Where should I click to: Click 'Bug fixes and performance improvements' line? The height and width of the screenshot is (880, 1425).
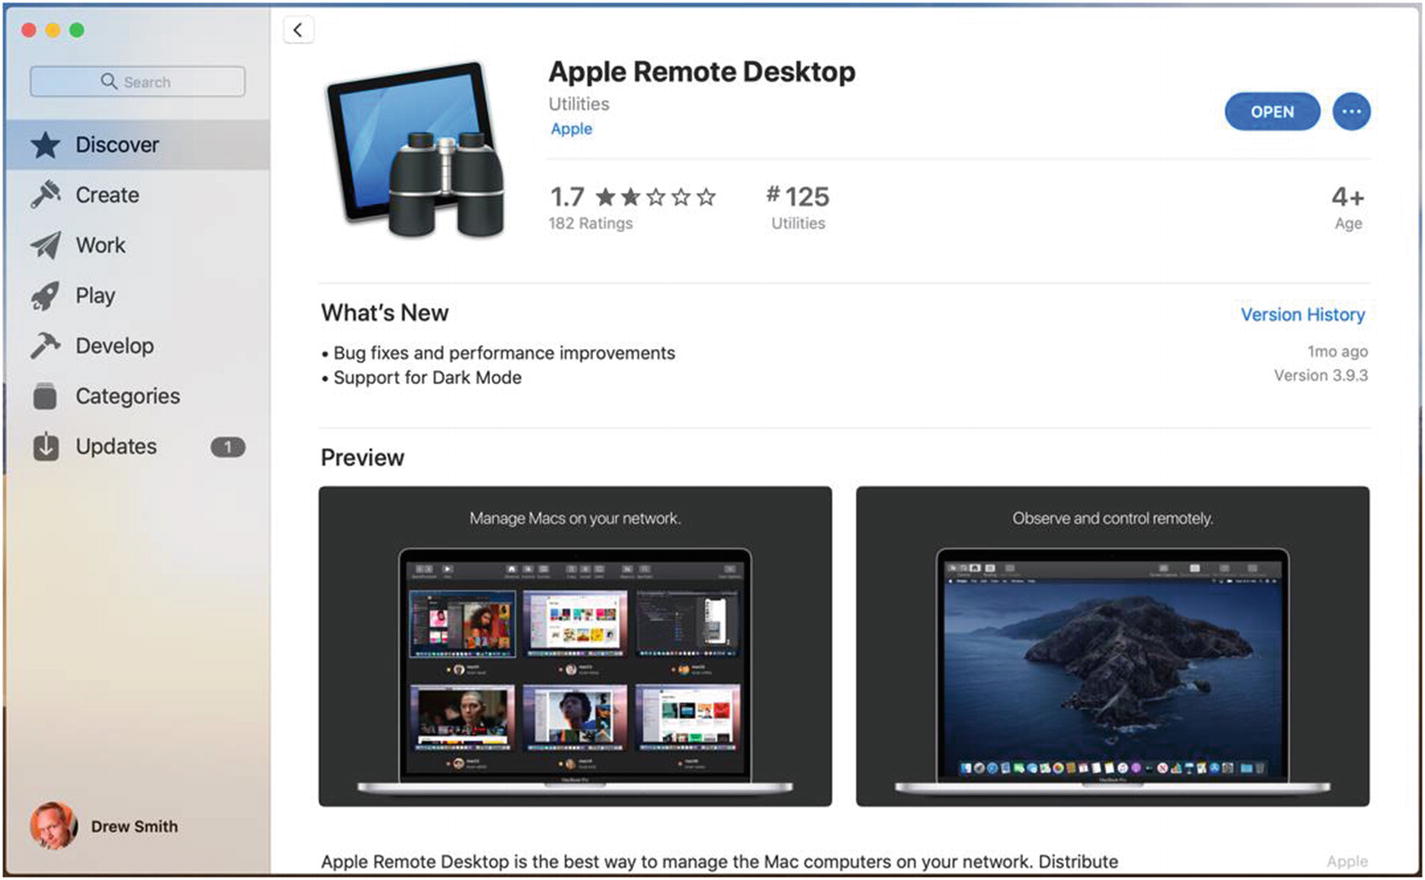(498, 353)
